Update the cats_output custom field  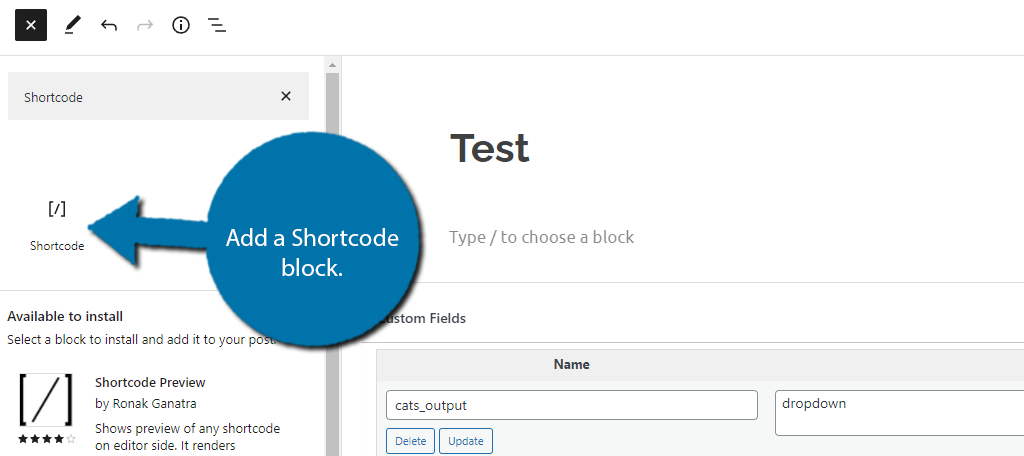point(467,441)
